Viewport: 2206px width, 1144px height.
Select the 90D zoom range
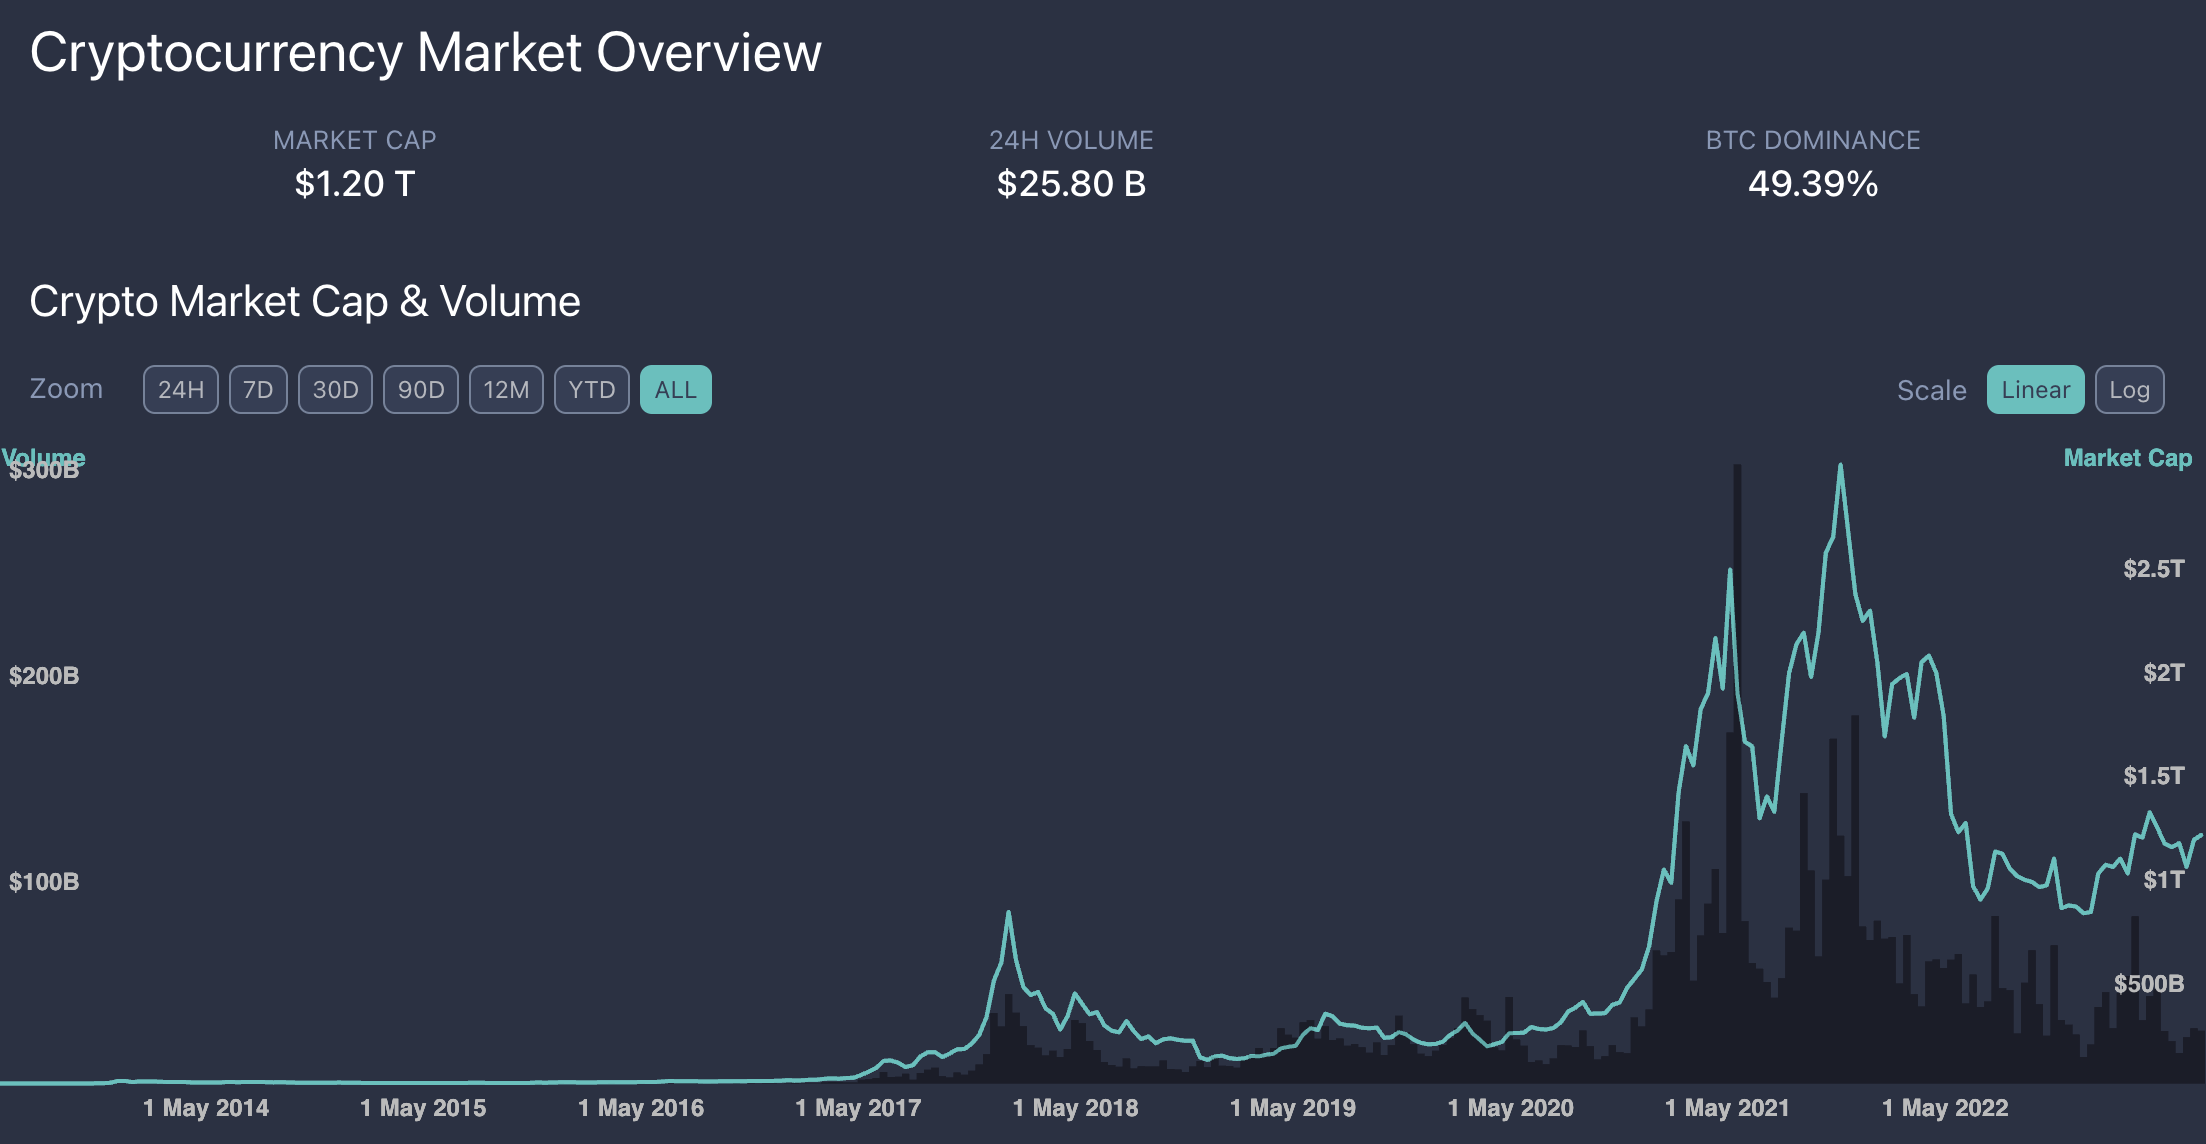421,390
